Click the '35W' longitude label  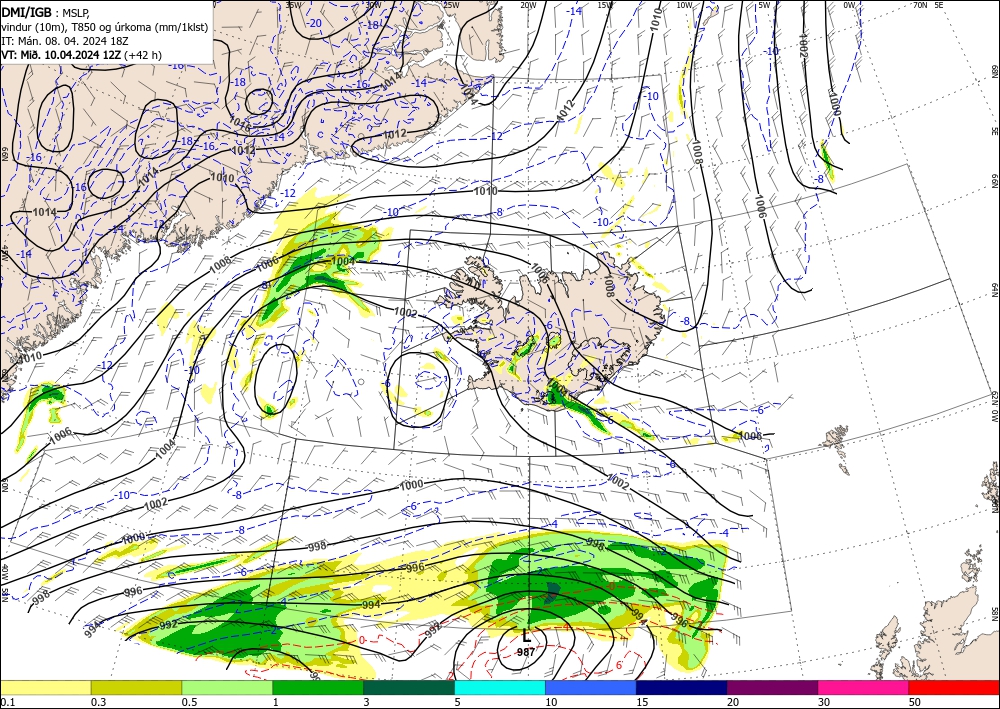293,4
